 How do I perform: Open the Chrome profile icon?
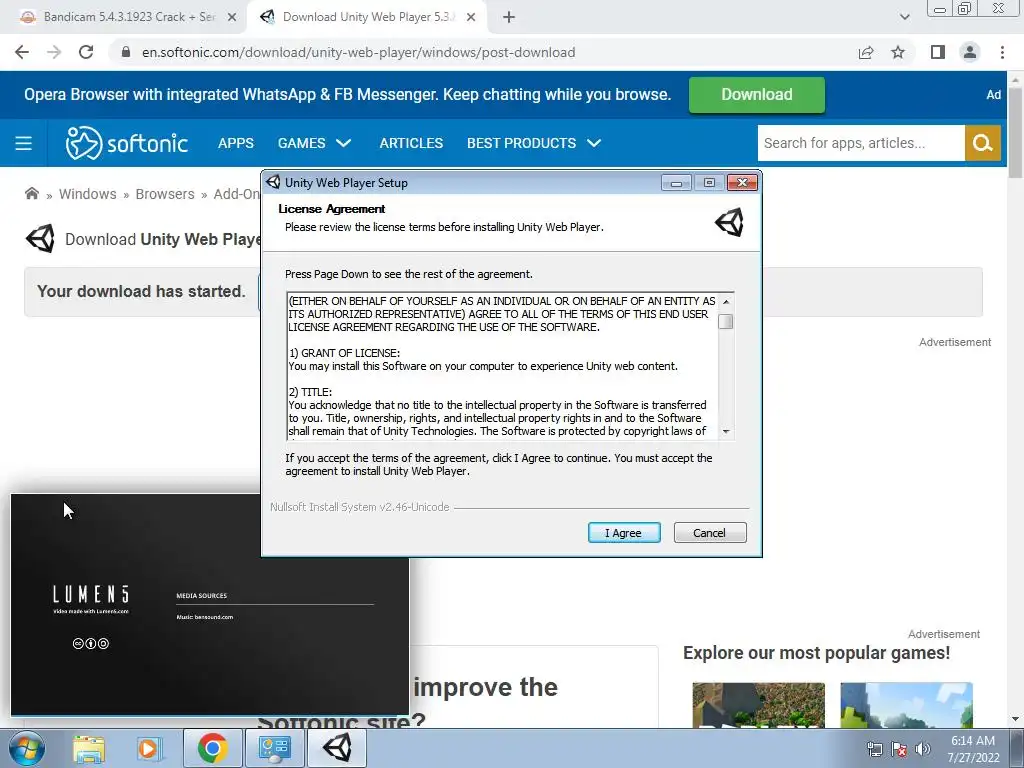970,52
